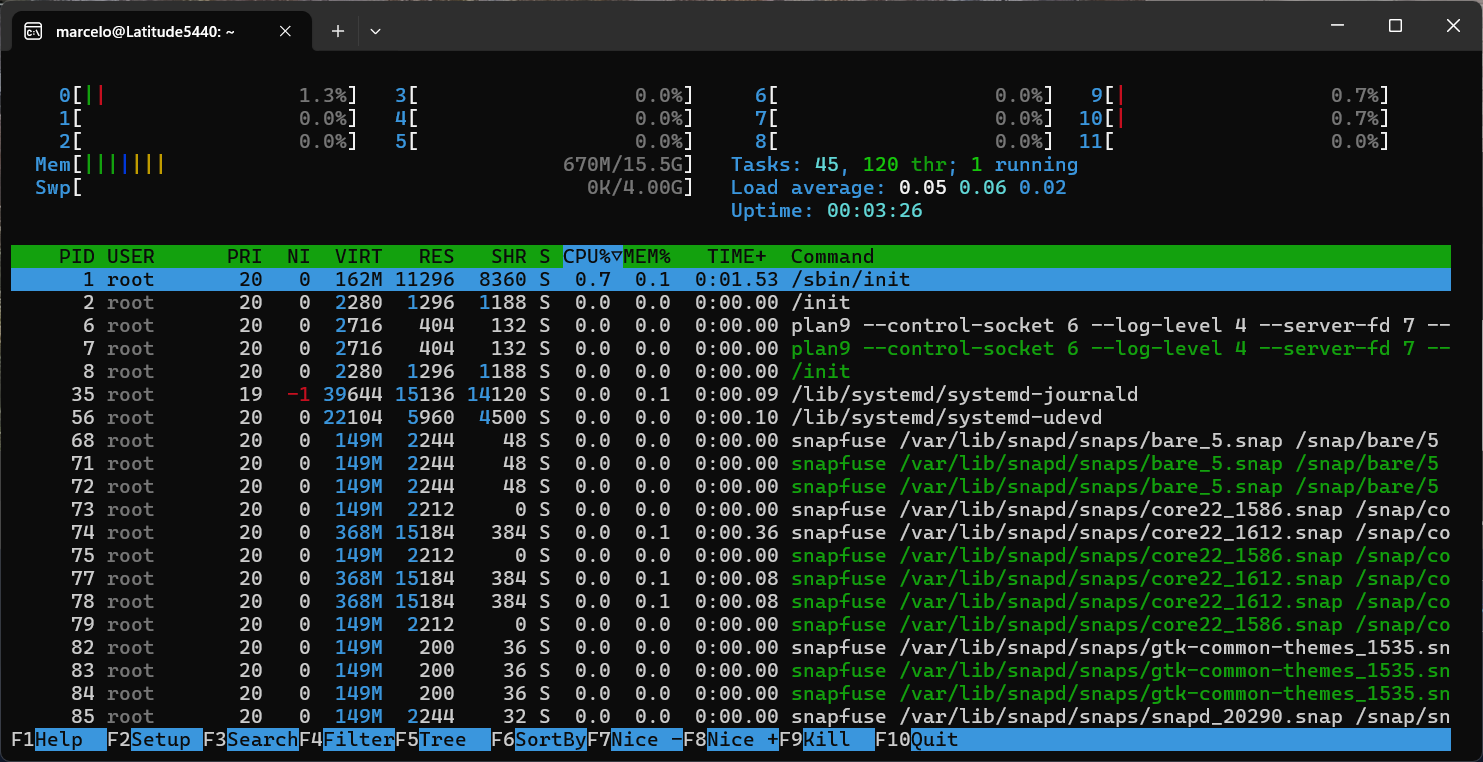Open the F6 SortBy menu
Viewport: 1483px width, 762px height.
coord(539,740)
